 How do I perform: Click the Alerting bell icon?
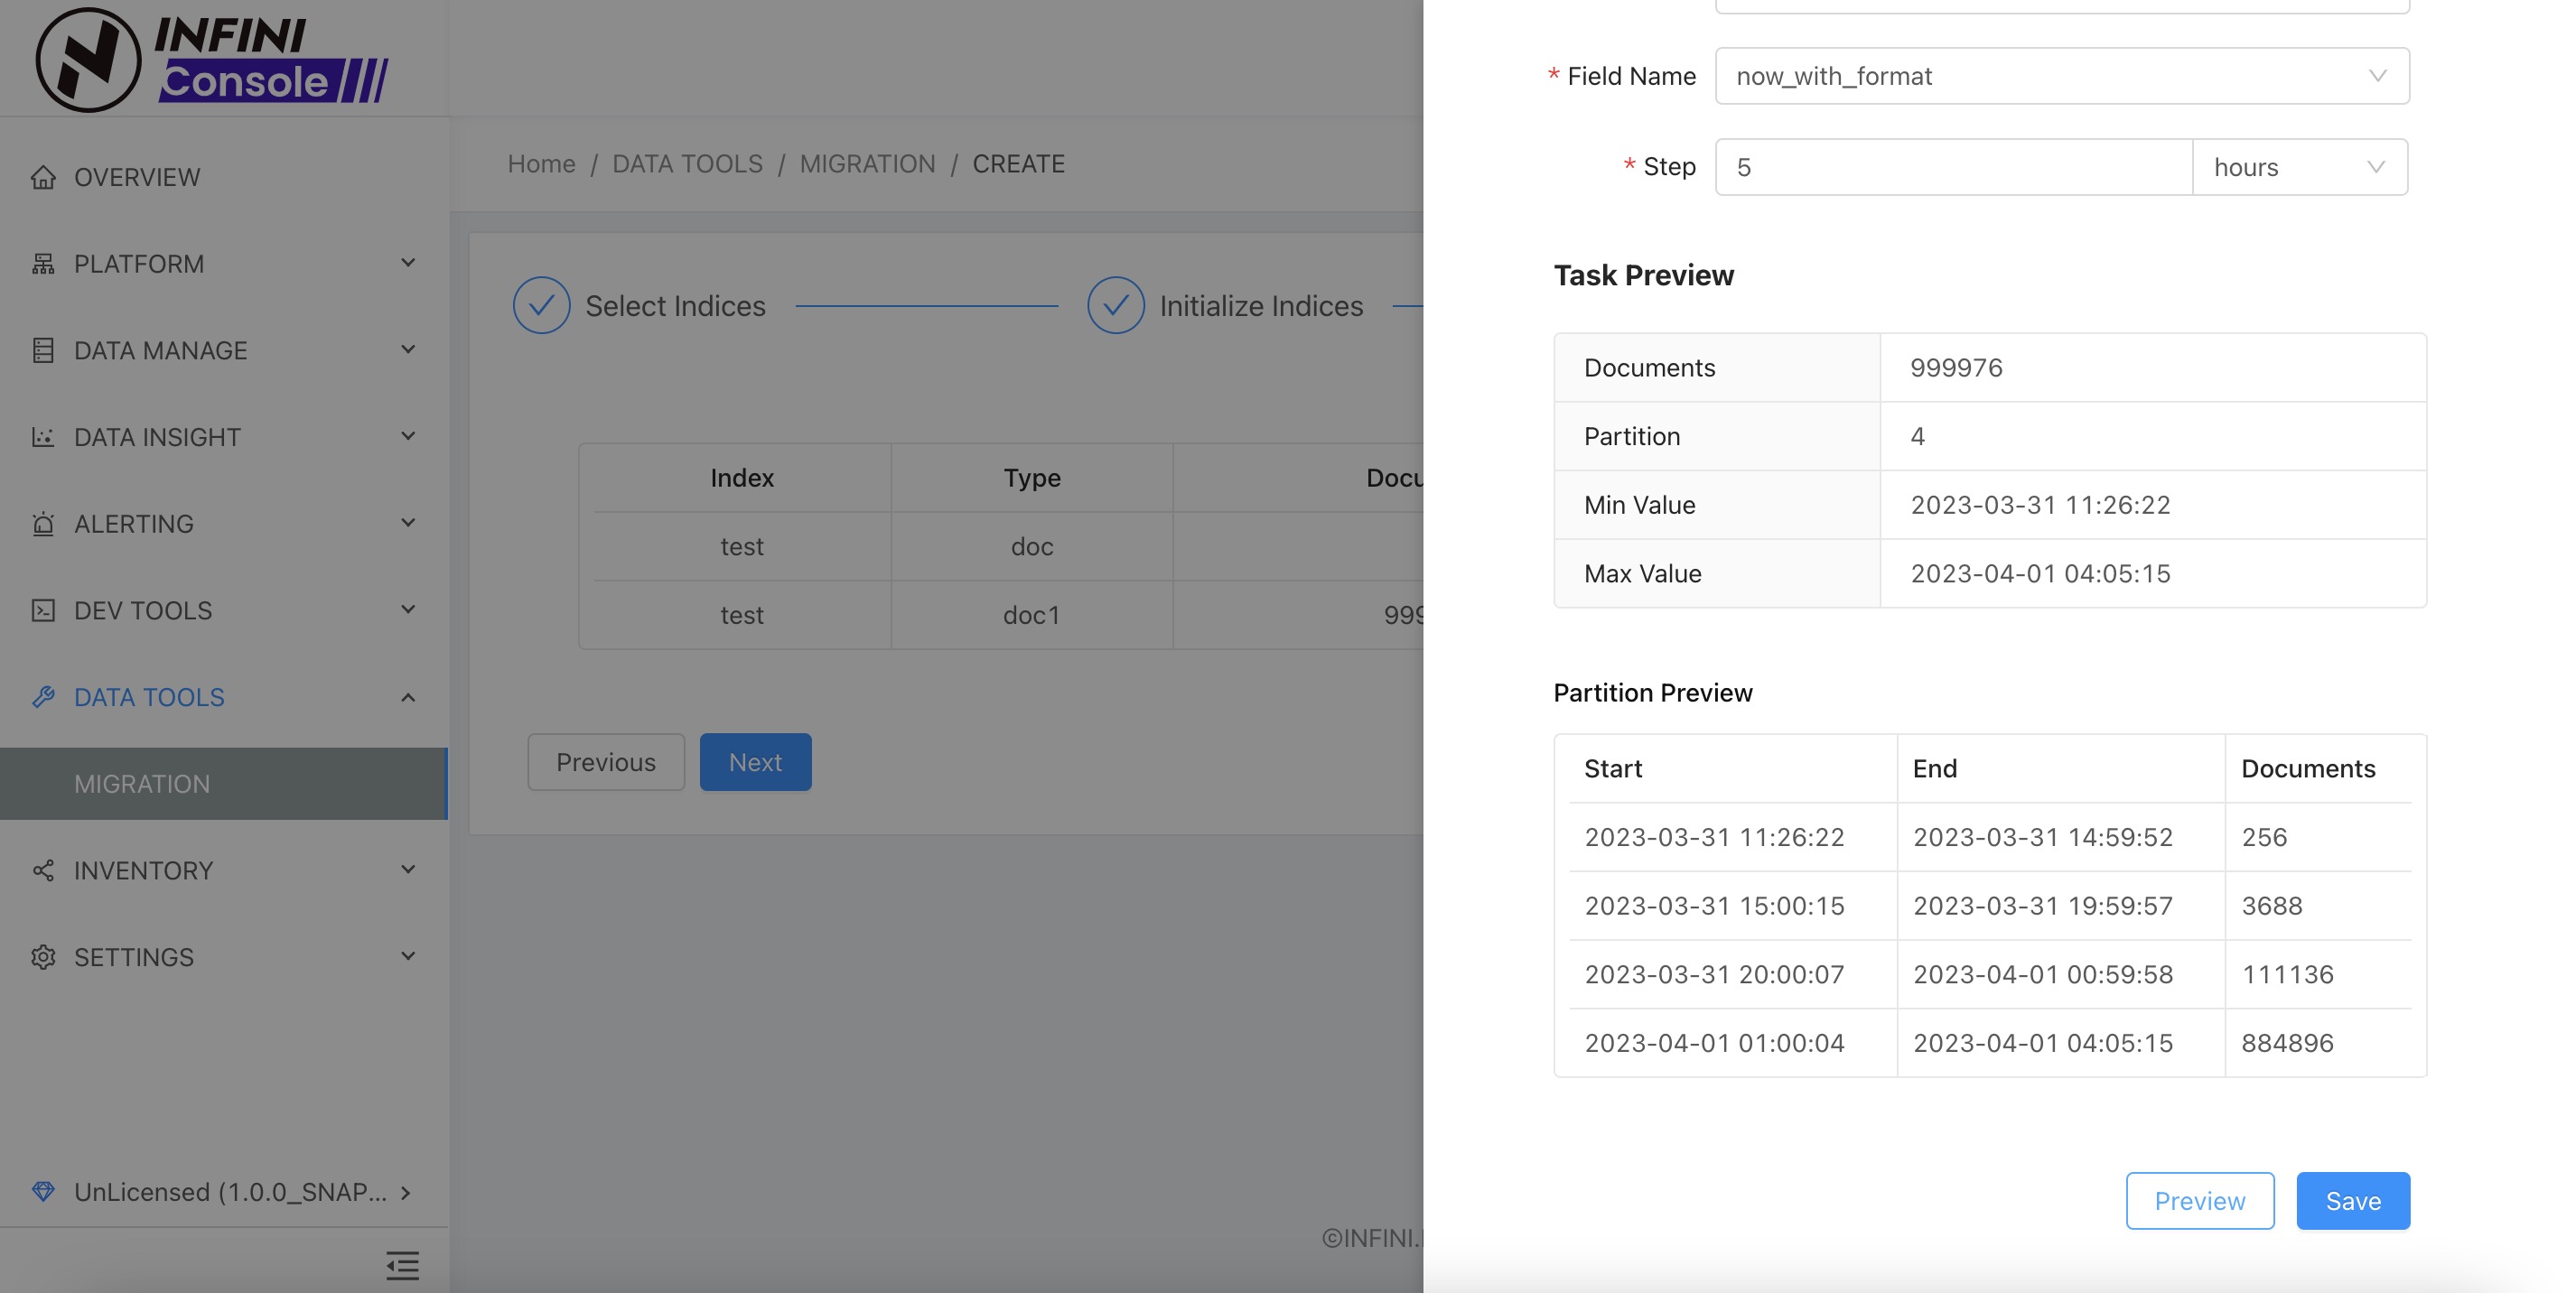[43, 524]
